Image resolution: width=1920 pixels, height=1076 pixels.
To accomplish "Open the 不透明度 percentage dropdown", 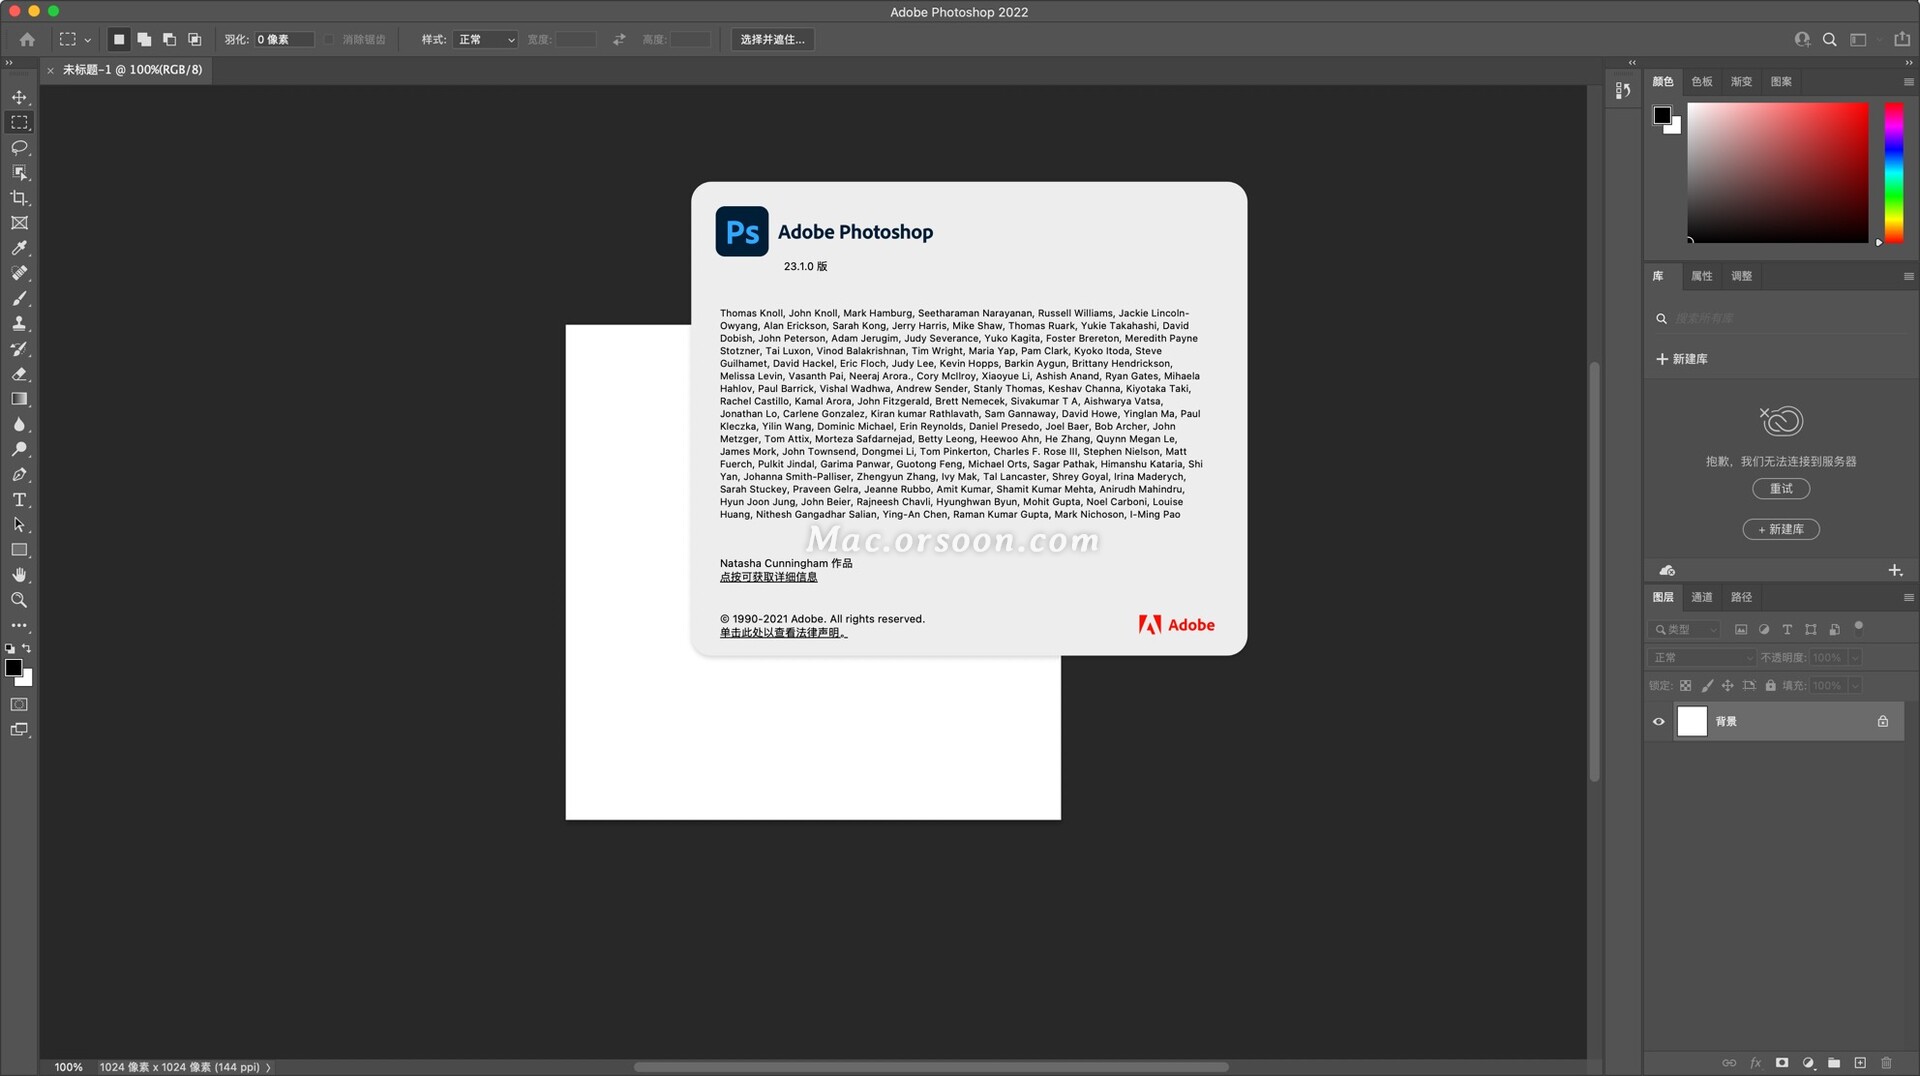I will 1855,657.
